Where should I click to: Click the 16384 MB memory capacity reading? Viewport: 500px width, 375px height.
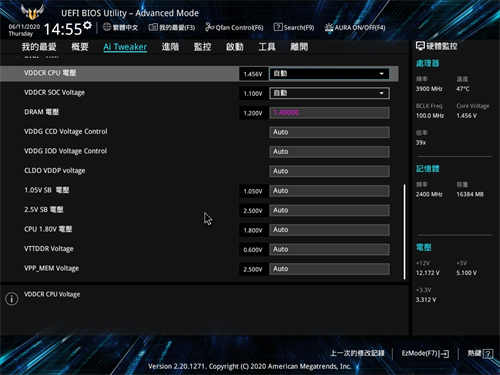(x=470, y=194)
